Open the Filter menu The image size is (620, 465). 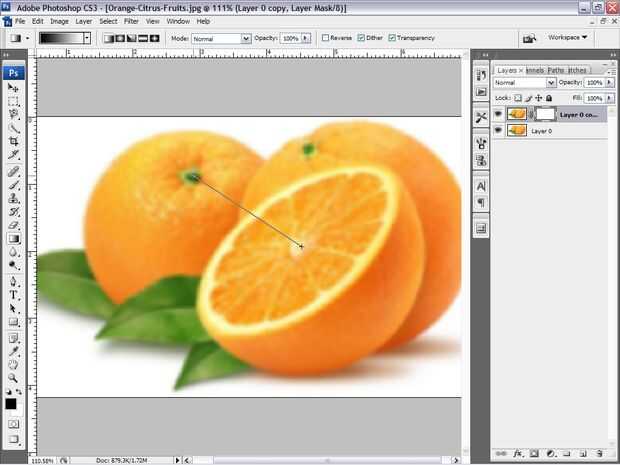coord(131,21)
